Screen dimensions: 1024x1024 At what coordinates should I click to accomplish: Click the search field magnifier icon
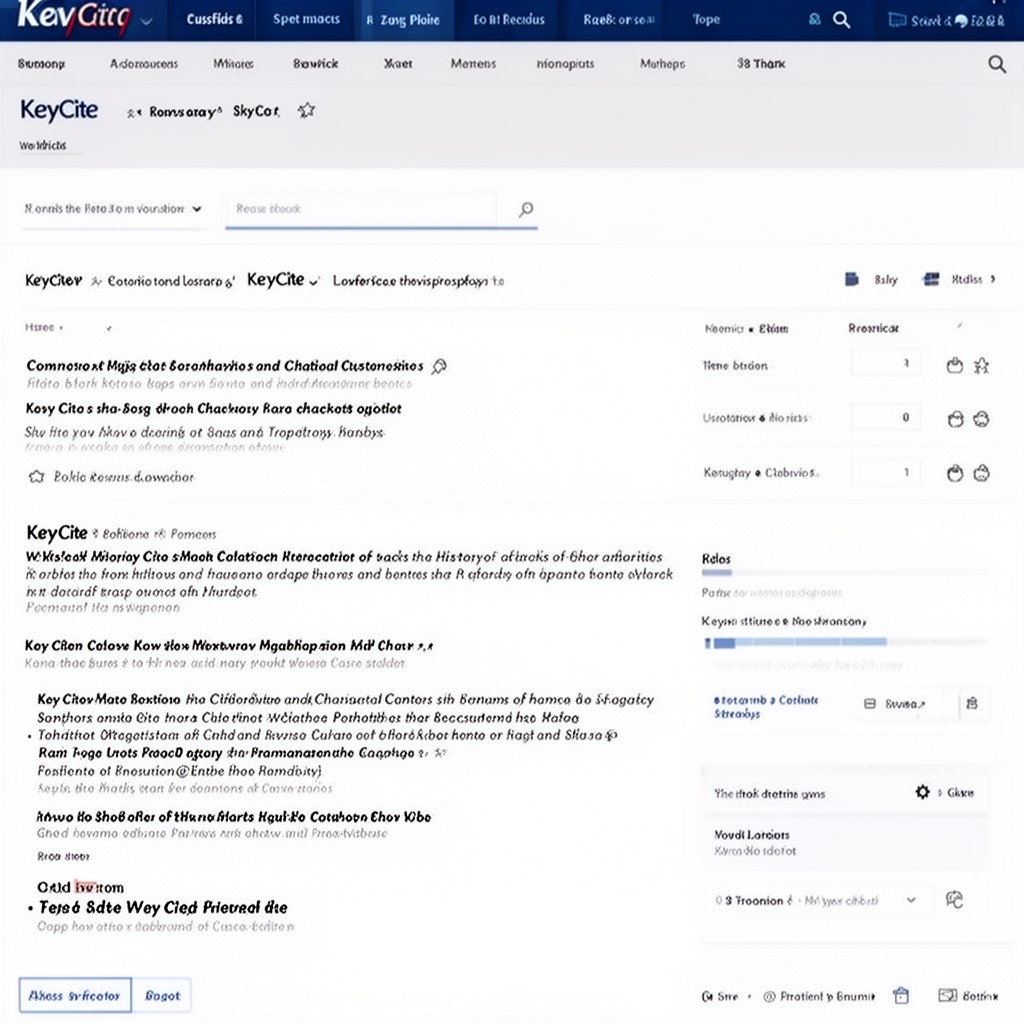526,209
